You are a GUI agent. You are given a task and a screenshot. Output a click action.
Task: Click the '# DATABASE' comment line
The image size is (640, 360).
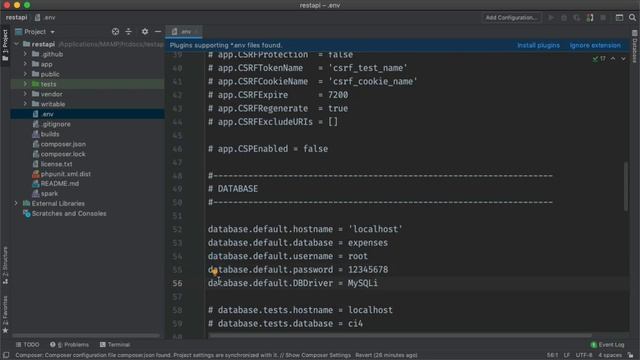point(233,189)
